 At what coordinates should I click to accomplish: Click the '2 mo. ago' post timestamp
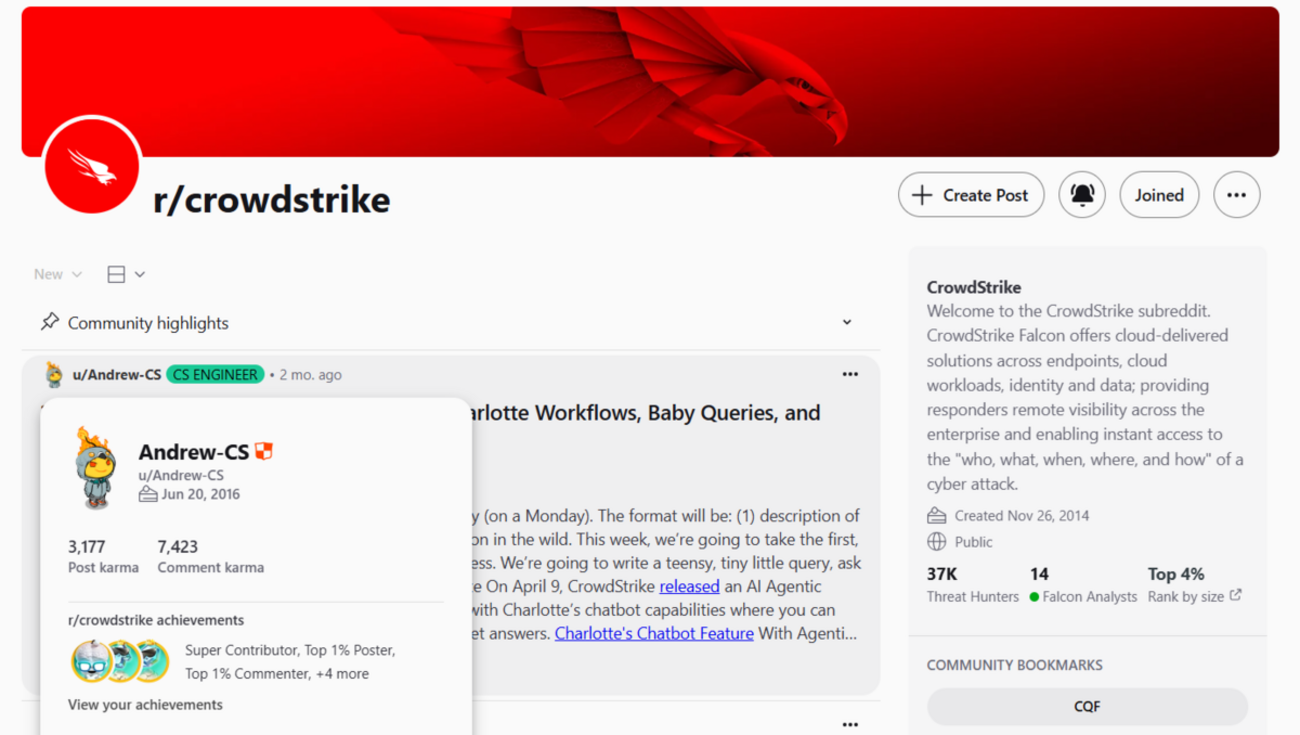pyautogui.click(x=311, y=375)
